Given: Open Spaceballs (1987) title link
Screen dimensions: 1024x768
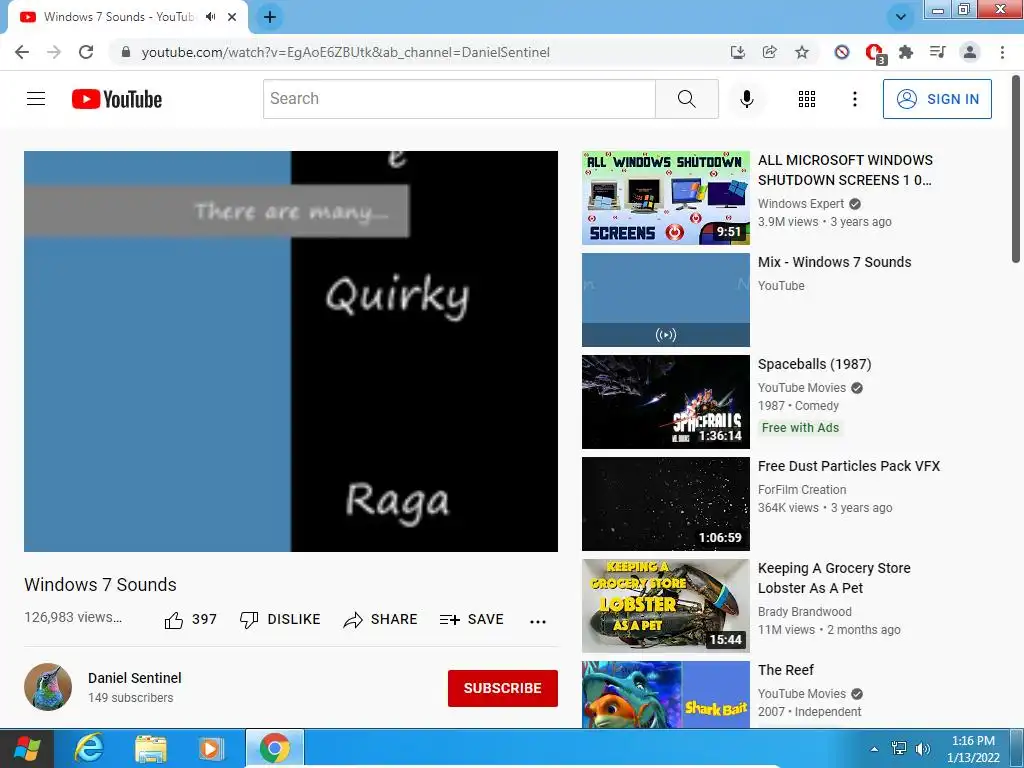Looking at the screenshot, I should coord(814,364).
